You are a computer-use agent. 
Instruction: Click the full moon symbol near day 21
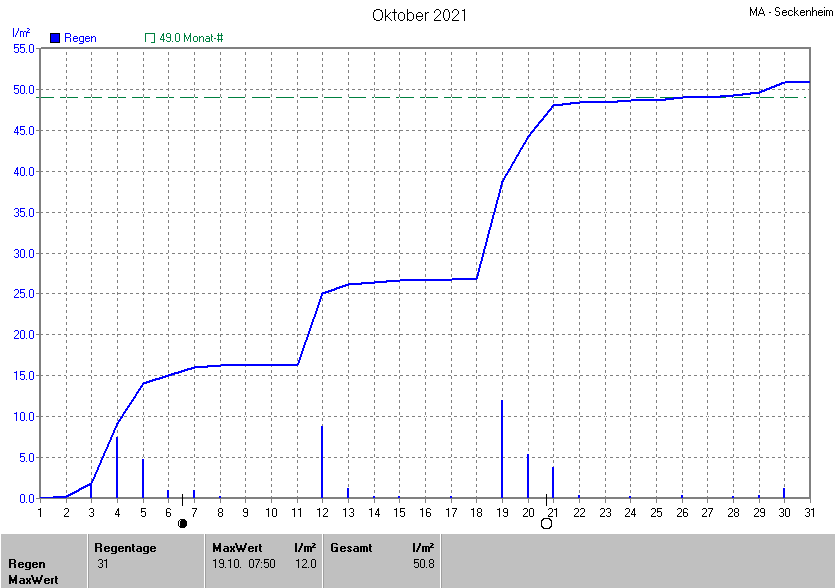[546, 523]
